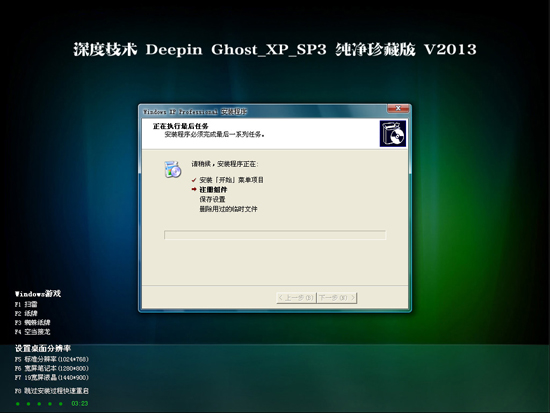Click the 下一步(N) next button
The height and width of the screenshot is (413, 550).
point(337,298)
